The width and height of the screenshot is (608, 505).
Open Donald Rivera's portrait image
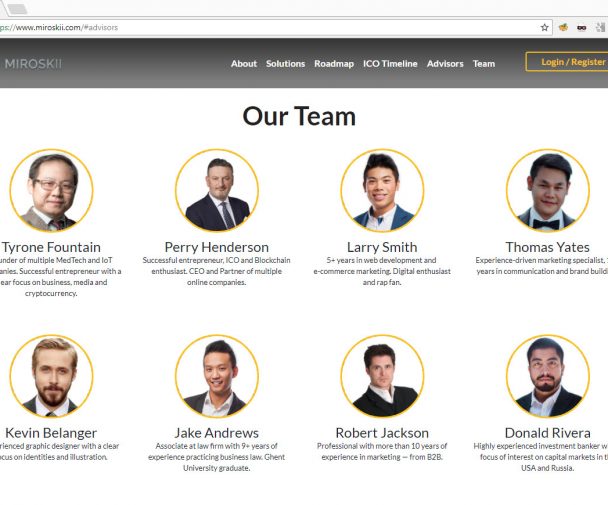click(548, 376)
